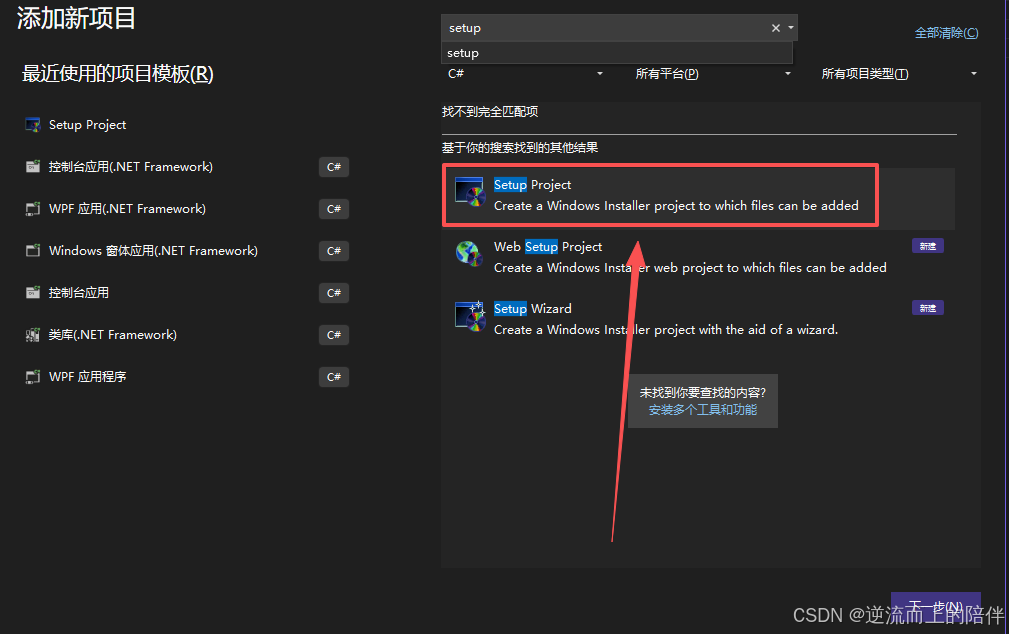
Task: Select recent template 类库(.NET Framework)
Action: 187,335
